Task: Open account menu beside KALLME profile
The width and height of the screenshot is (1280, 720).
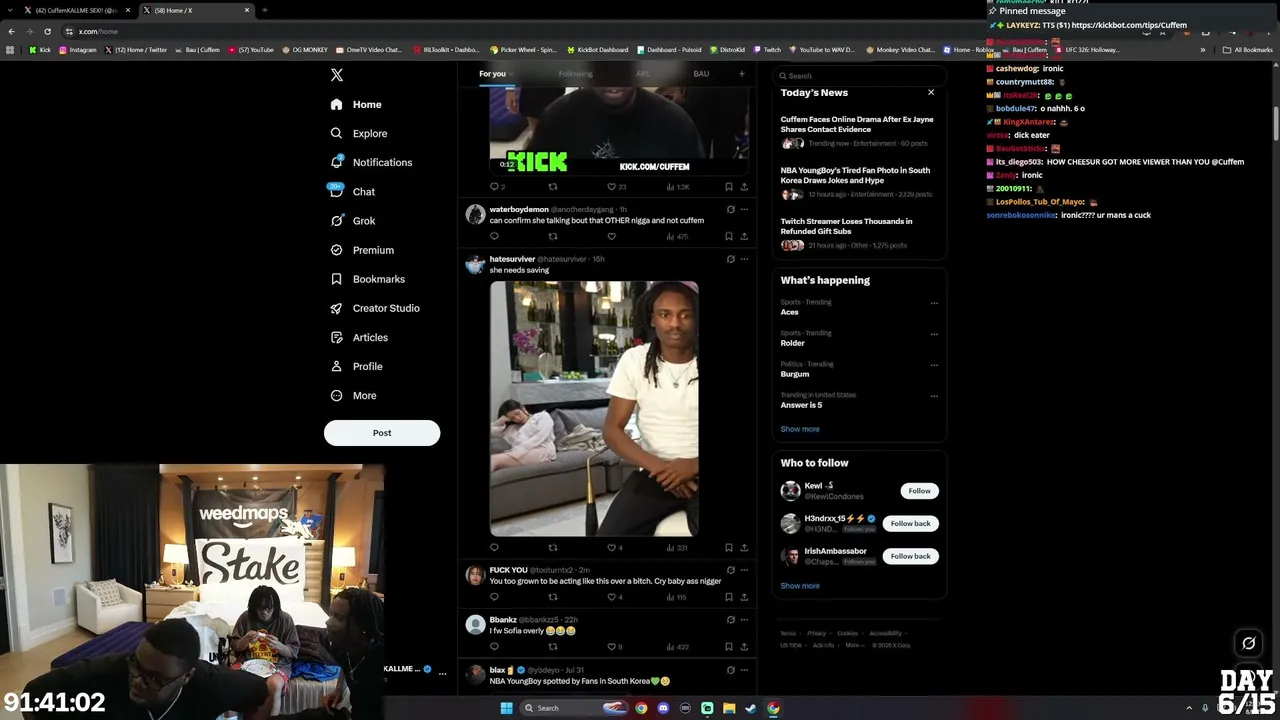Action: (x=442, y=674)
